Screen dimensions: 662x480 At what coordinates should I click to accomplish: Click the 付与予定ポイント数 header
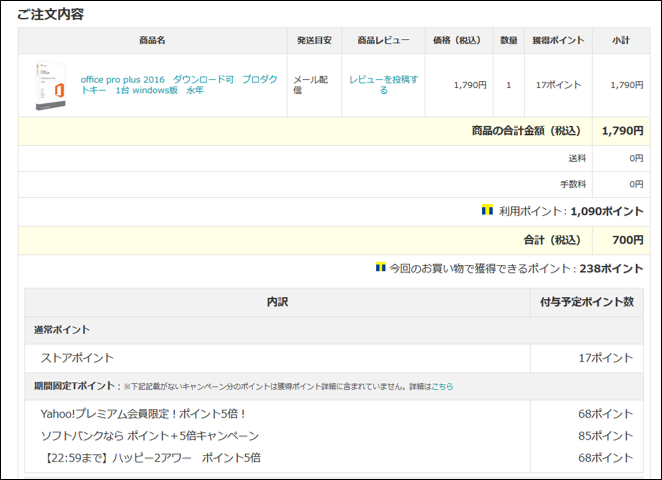587,302
